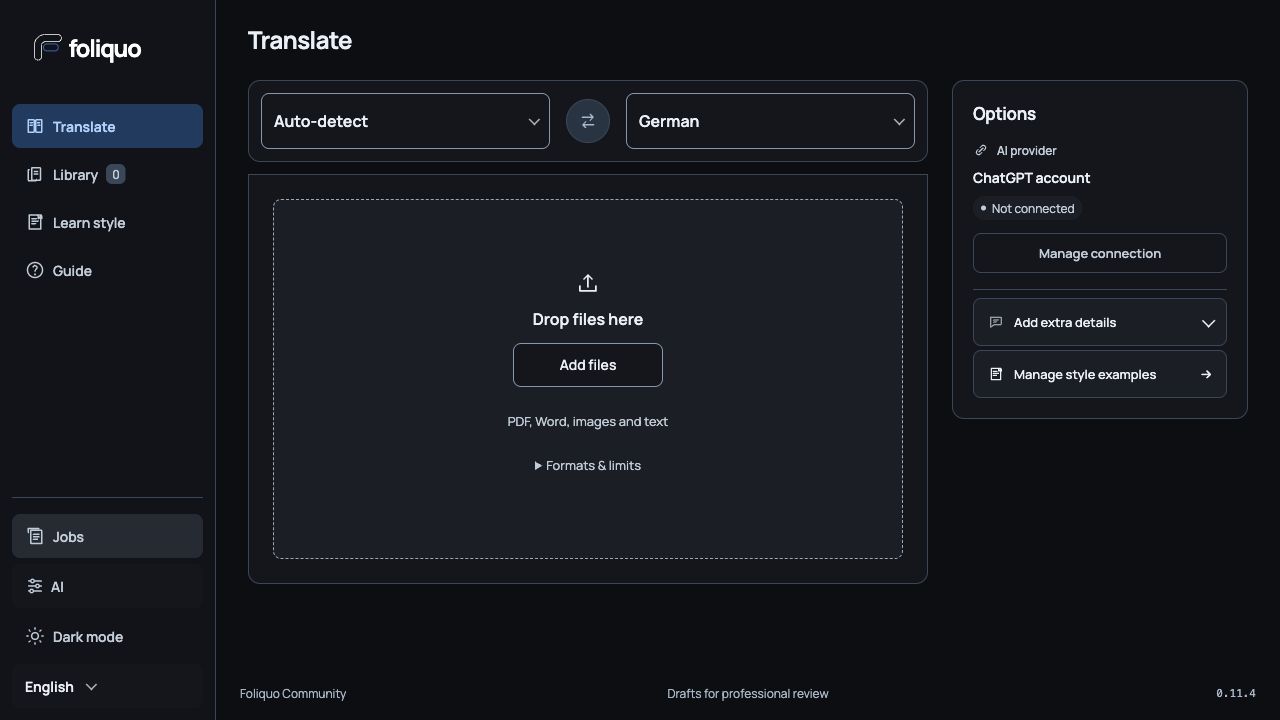Screen dimensions: 1280x720
Task: Click Drafts for professional review text
Action: (x=748, y=693)
